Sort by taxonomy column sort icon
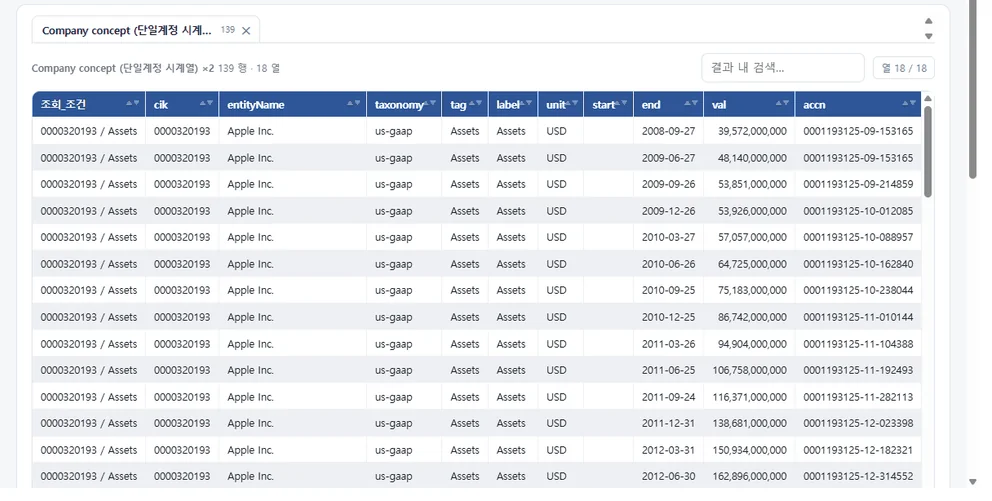This screenshot has width=992, height=501. (430, 103)
